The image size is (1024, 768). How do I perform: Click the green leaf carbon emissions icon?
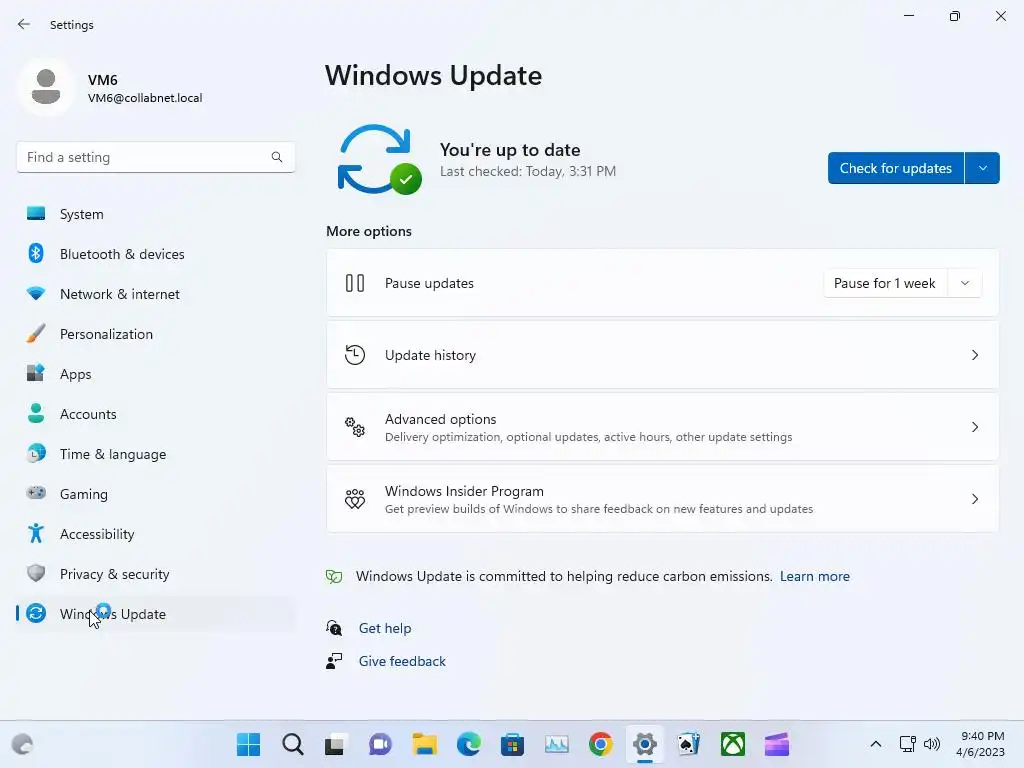(334, 577)
